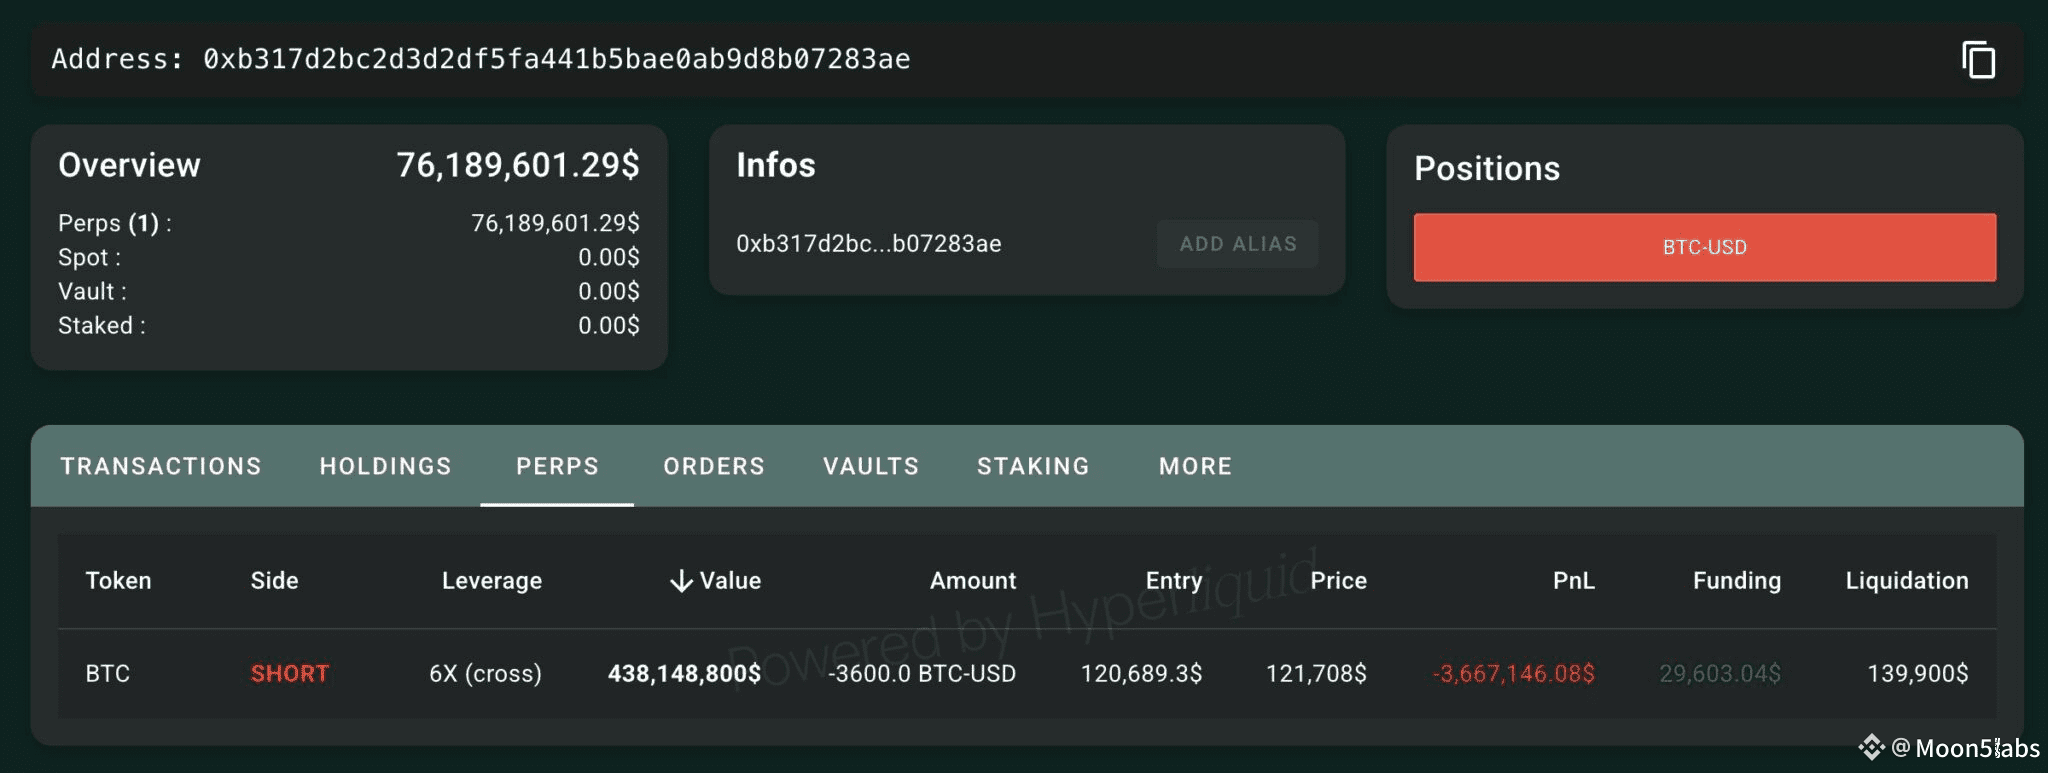The image size is (2048, 773).
Task: Click the Funding column header
Action: (1736, 581)
